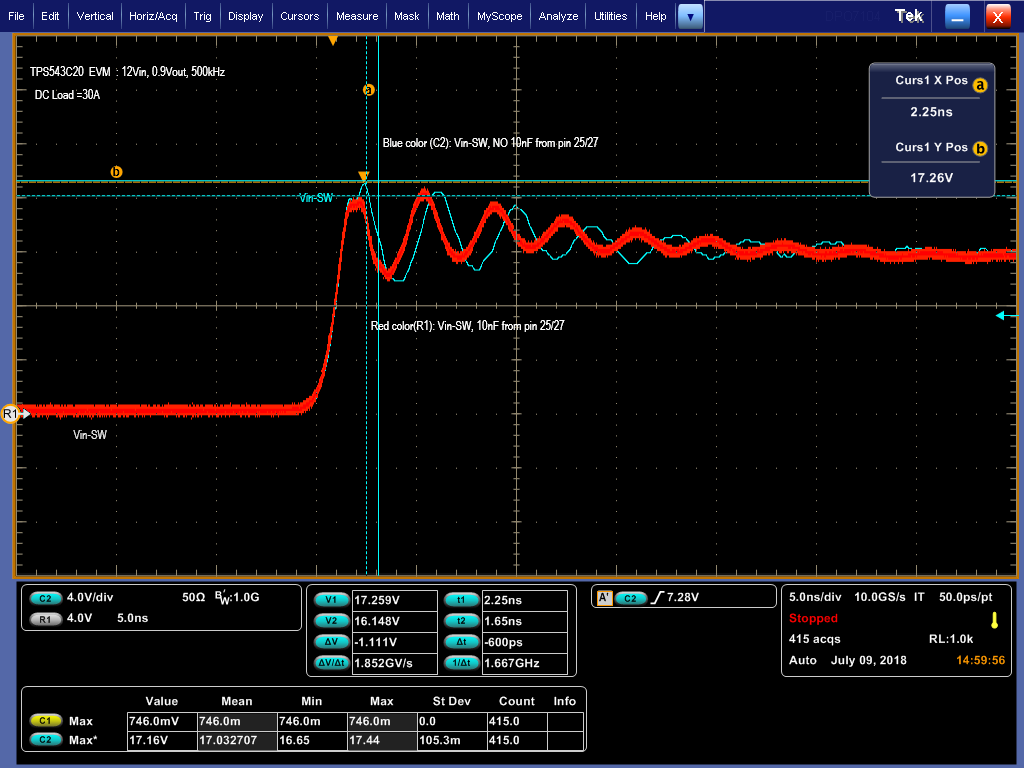Click the 7.28V trigger level readout
Image resolution: width=1024 pixels, height=768 pixels.
[x=682, y=598]
